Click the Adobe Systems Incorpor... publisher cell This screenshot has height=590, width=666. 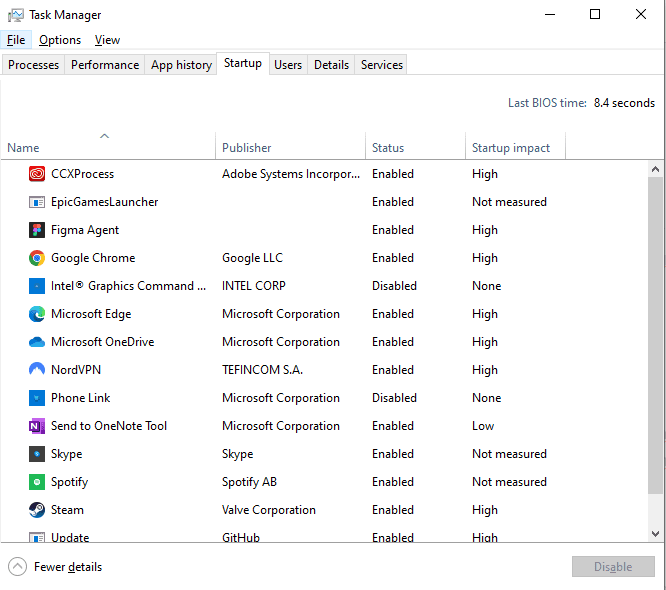coord(291,174)
